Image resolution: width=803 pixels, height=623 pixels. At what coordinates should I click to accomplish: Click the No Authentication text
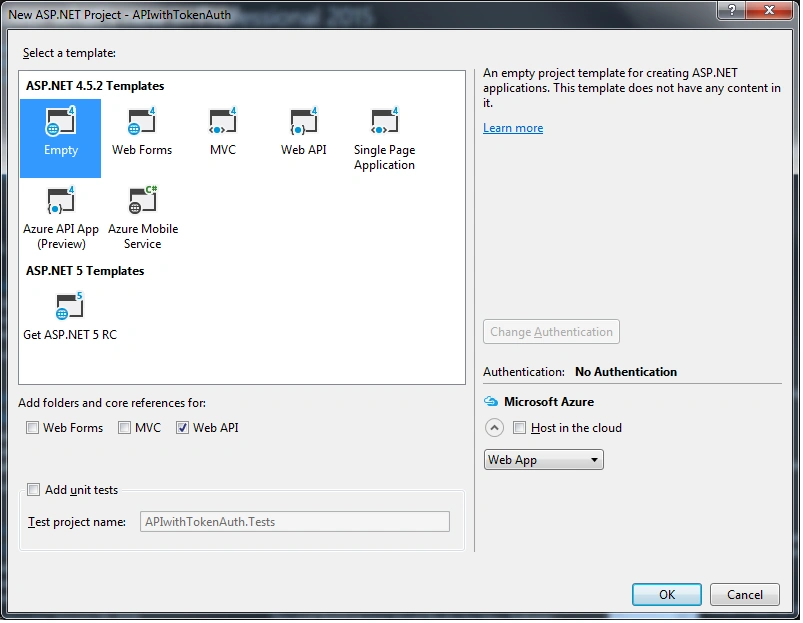pos(626,372)
